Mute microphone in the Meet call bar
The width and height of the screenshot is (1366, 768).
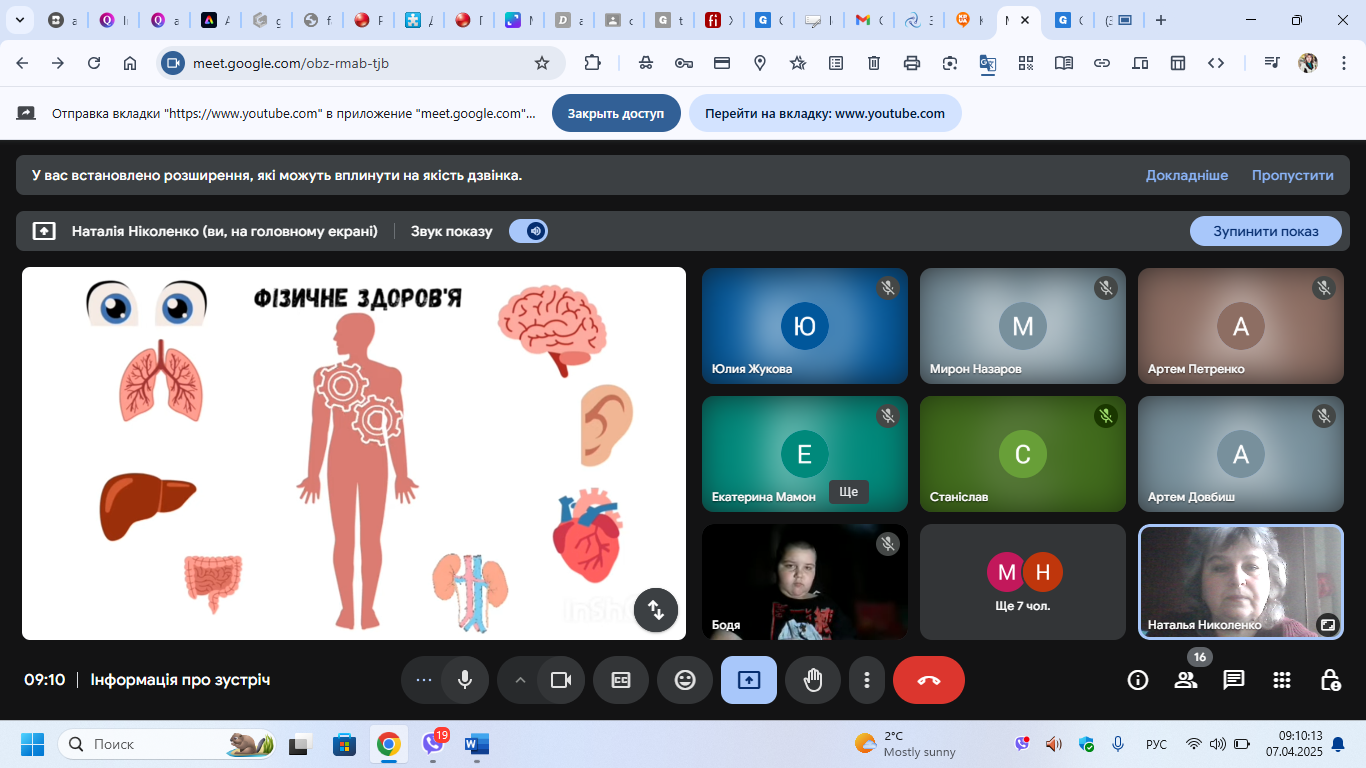click(x=465, y=680)
